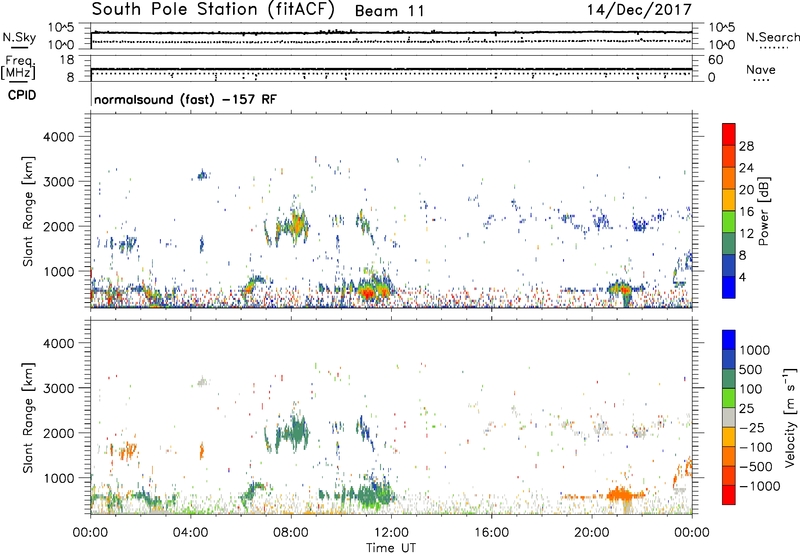Click the Time UT axis label

(391, 548)
